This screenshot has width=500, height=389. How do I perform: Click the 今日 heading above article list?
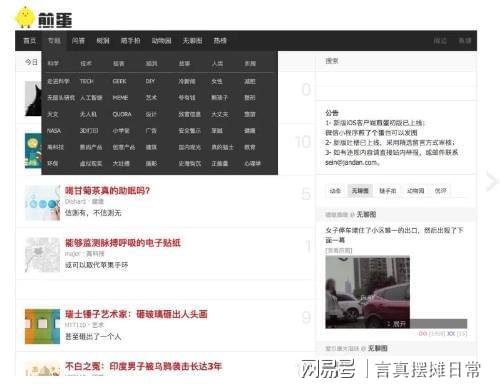[31, 62]
